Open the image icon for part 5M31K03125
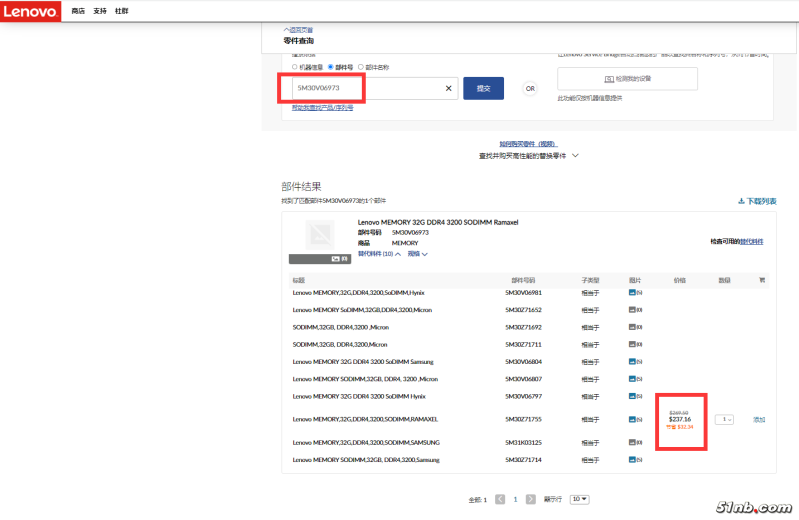799x520 pixels. (634, 442)
